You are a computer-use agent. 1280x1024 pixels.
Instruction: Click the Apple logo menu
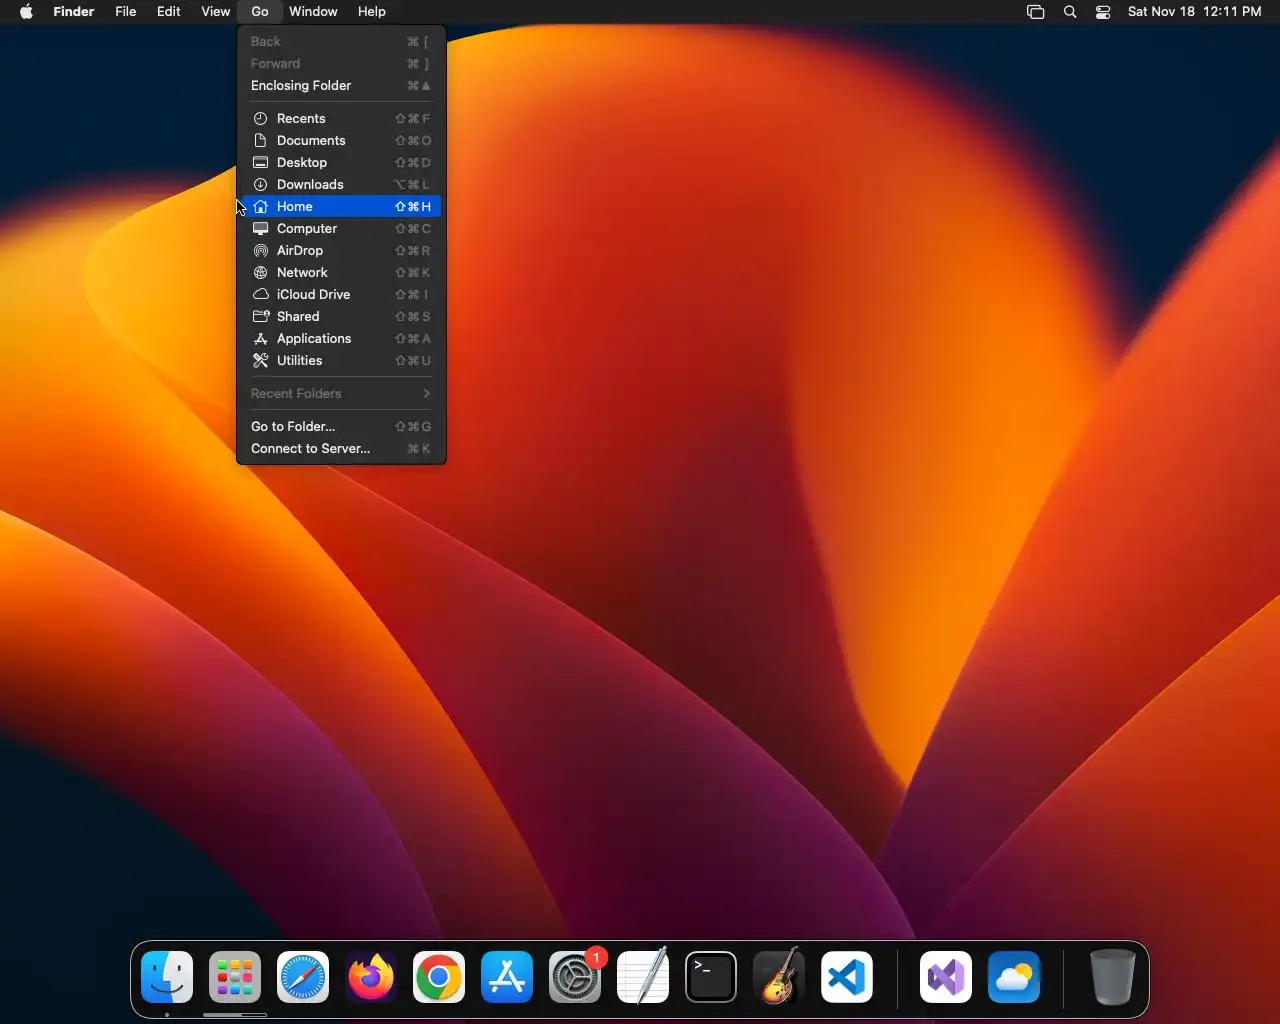pyautogui.click(x=26, y=12)
